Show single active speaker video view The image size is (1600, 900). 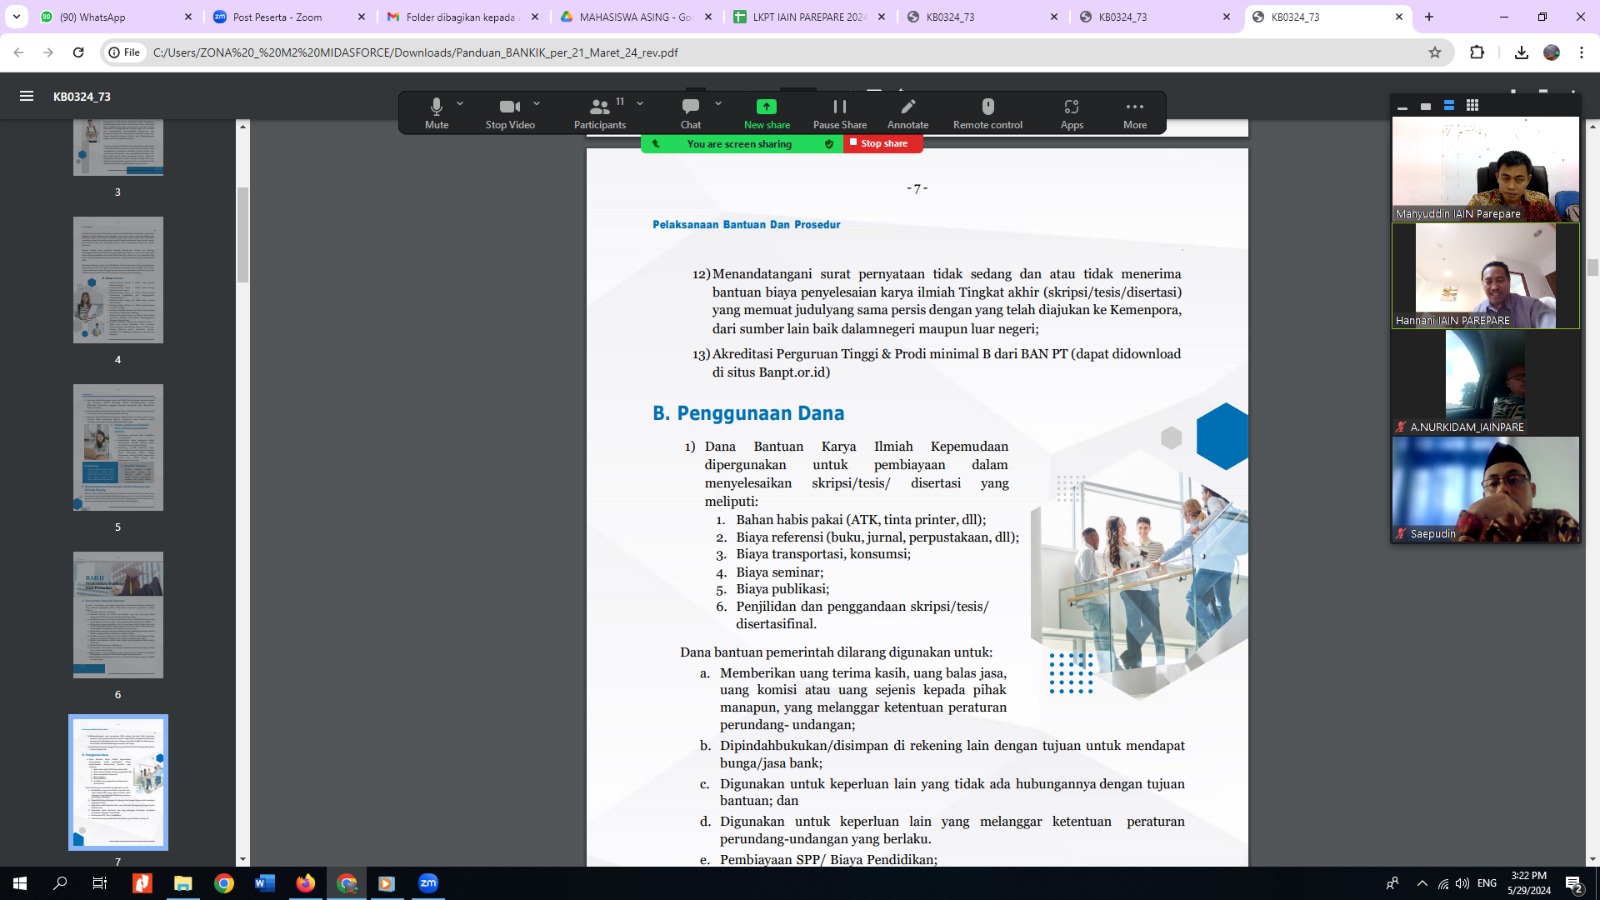tap(1425, 106)
